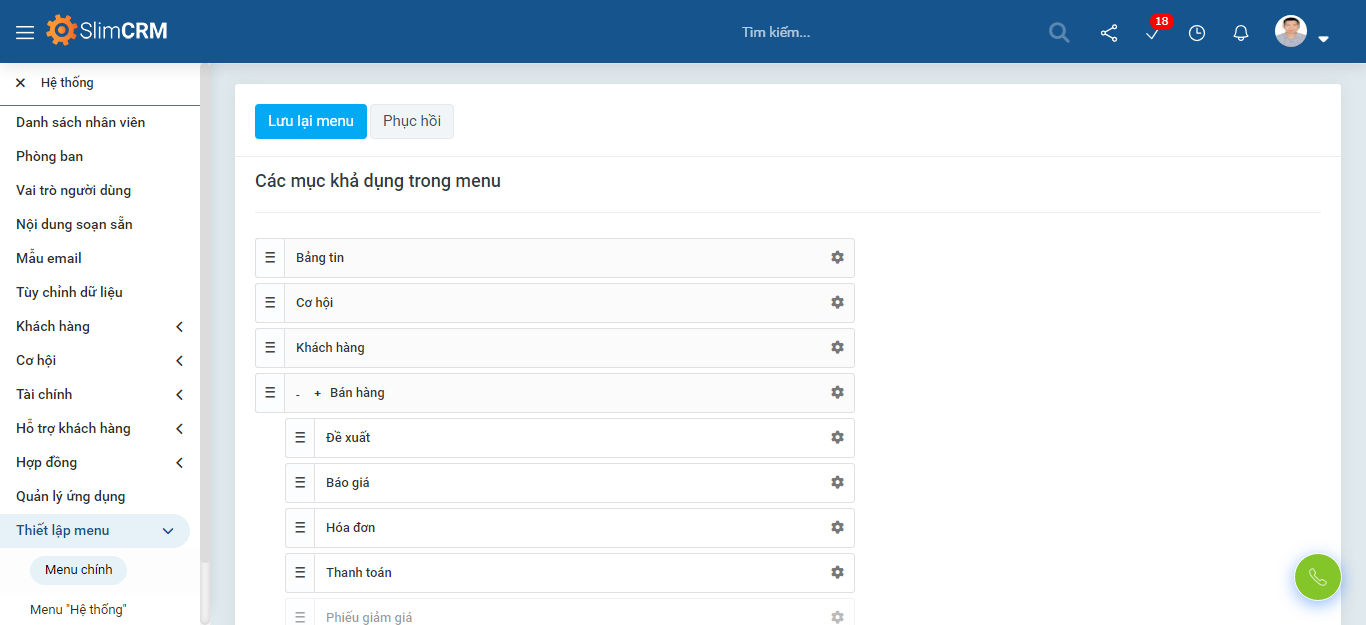Open the notifications bell icon
This screenshot has height=625, width=1366.
click(x=1241, y=33)
